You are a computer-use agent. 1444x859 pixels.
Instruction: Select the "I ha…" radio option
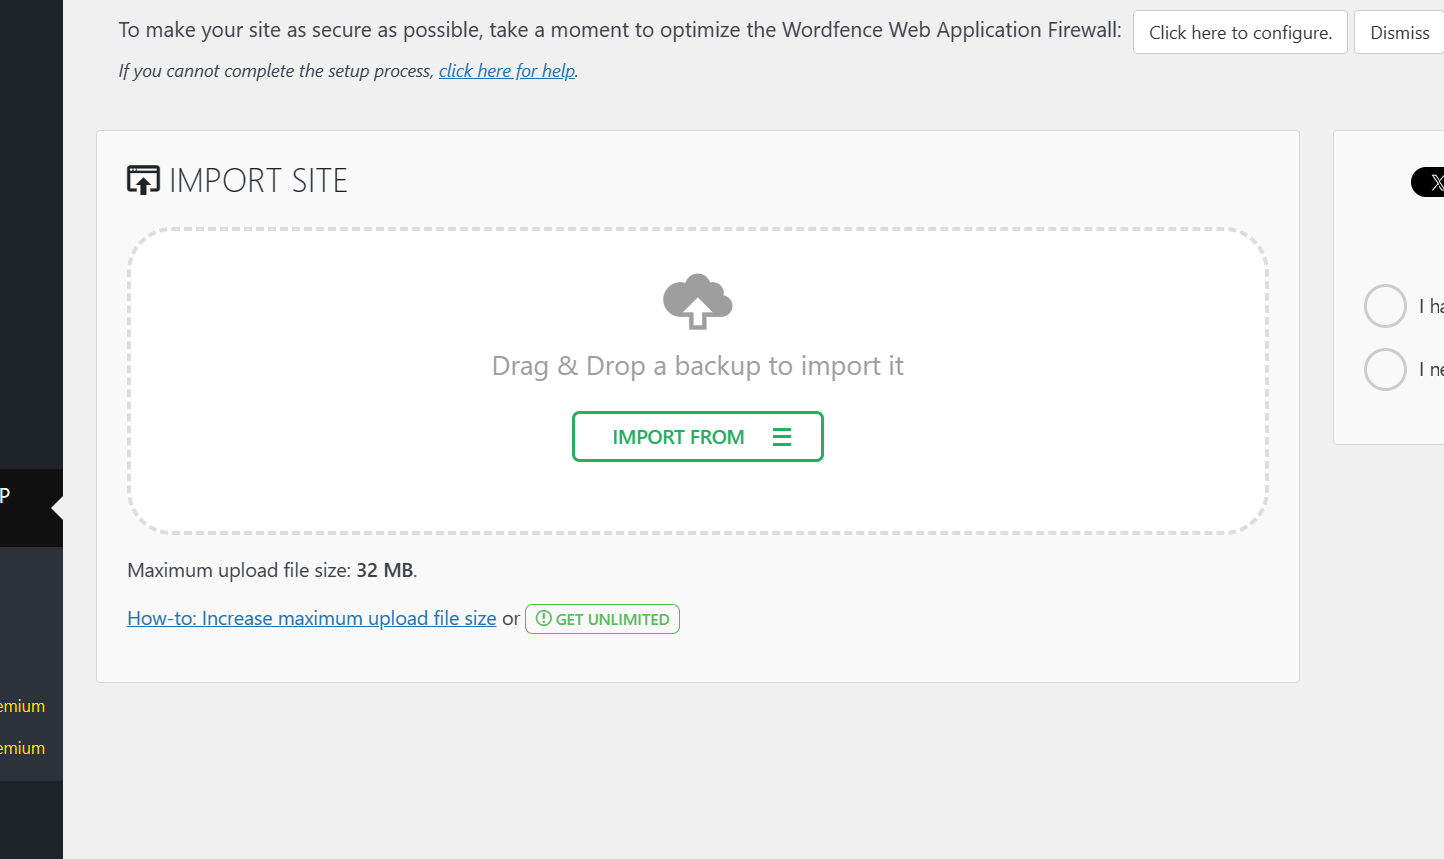coord(1385,306)
